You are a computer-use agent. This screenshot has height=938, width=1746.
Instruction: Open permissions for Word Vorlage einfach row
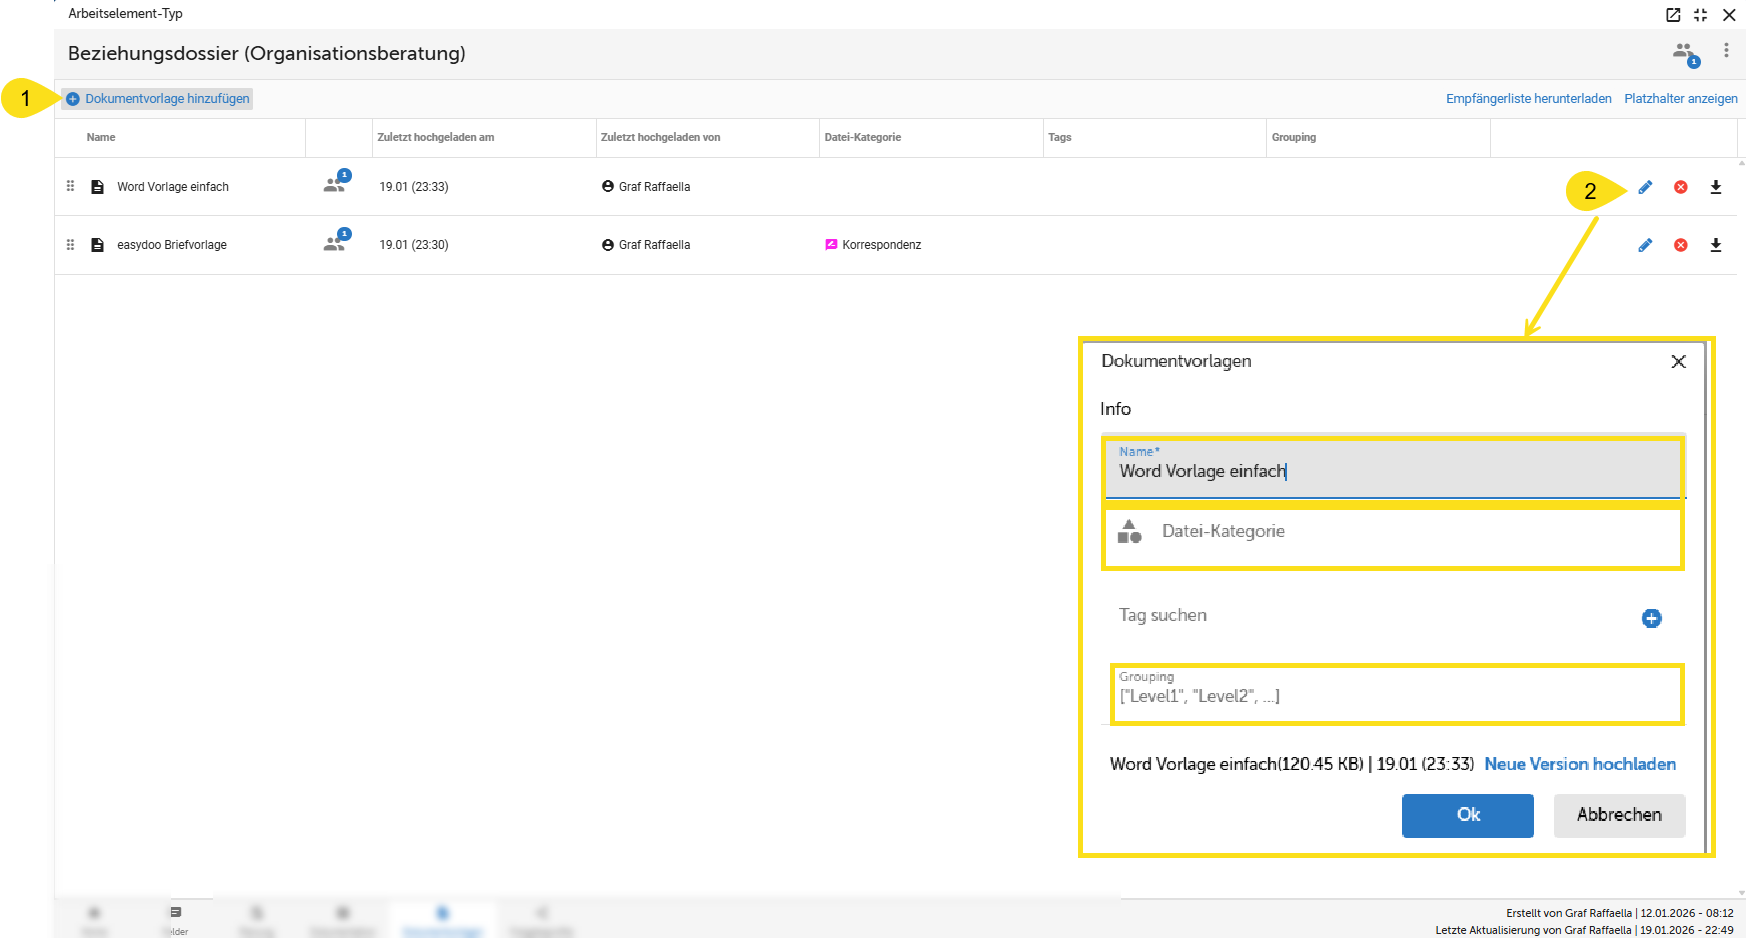(x=335, y=184)
